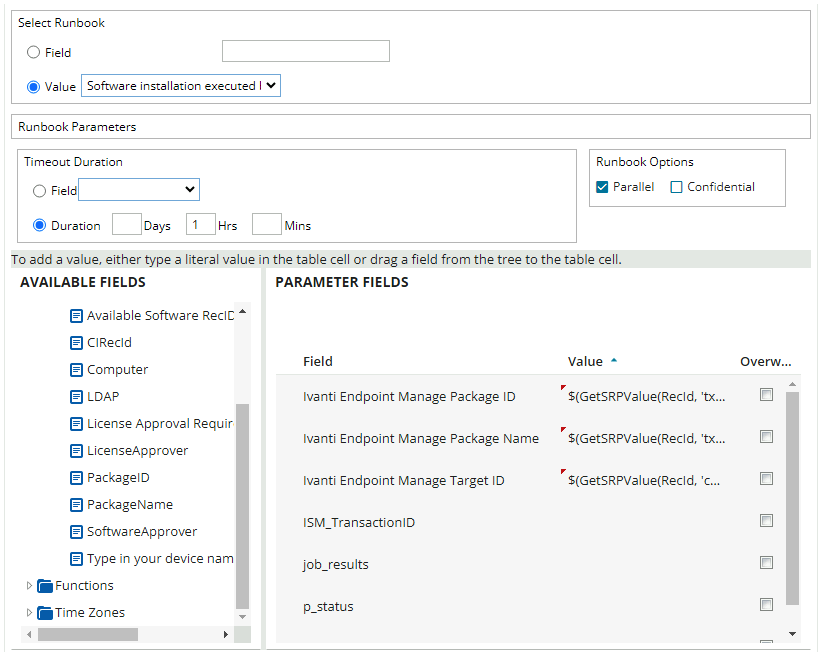Click the Computer field icon
The width and height of the screenshot is (818, 652).
(x=76, y=370)
